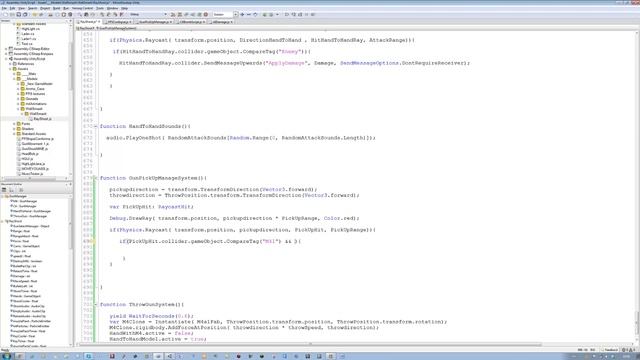Select RayShoot.js in solution tree
This screenshot has height=360, width=640.
tap(42, 119)
